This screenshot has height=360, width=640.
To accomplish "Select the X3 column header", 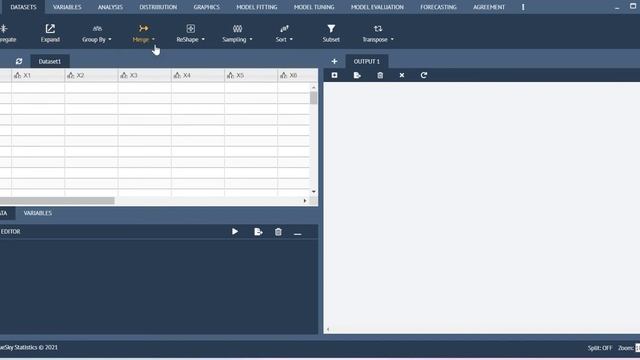I will click(x=144, y=76).
